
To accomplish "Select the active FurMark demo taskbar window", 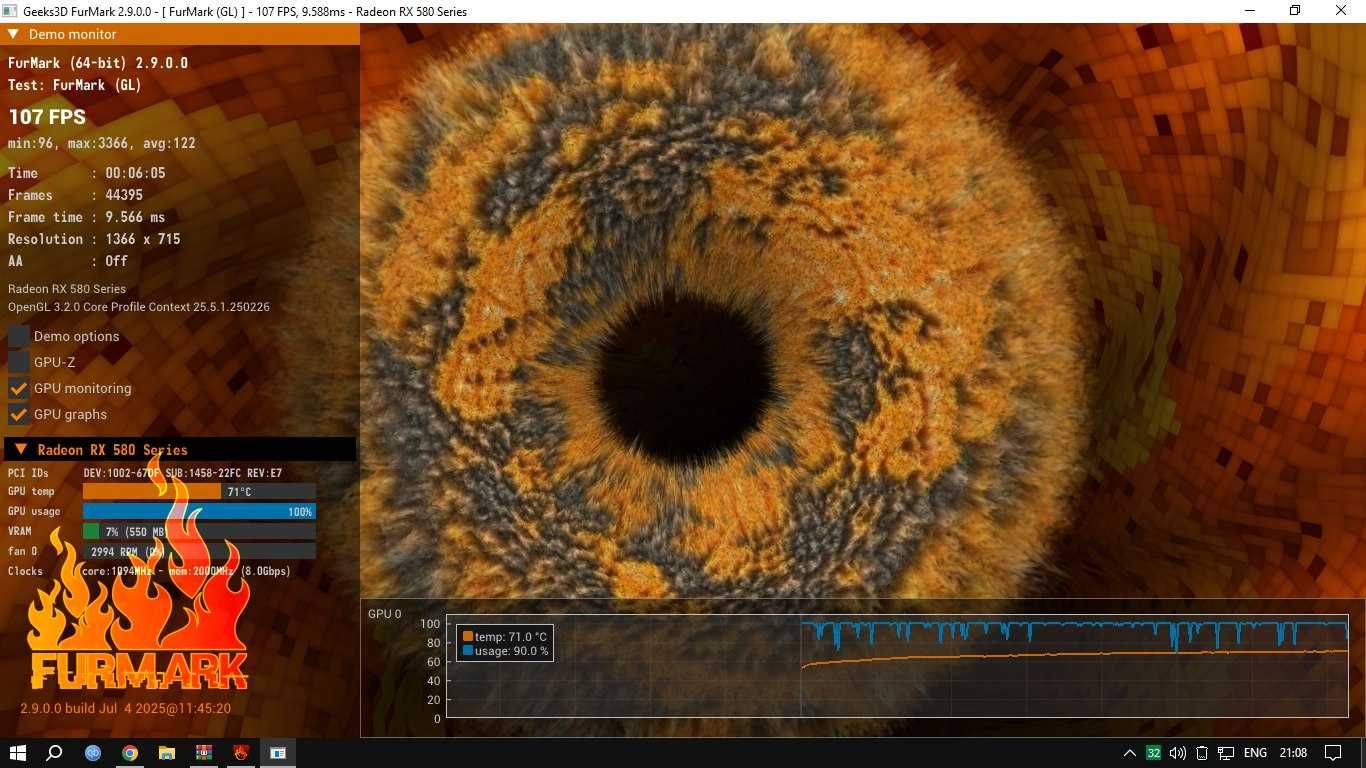I will [x=278, y=753].
